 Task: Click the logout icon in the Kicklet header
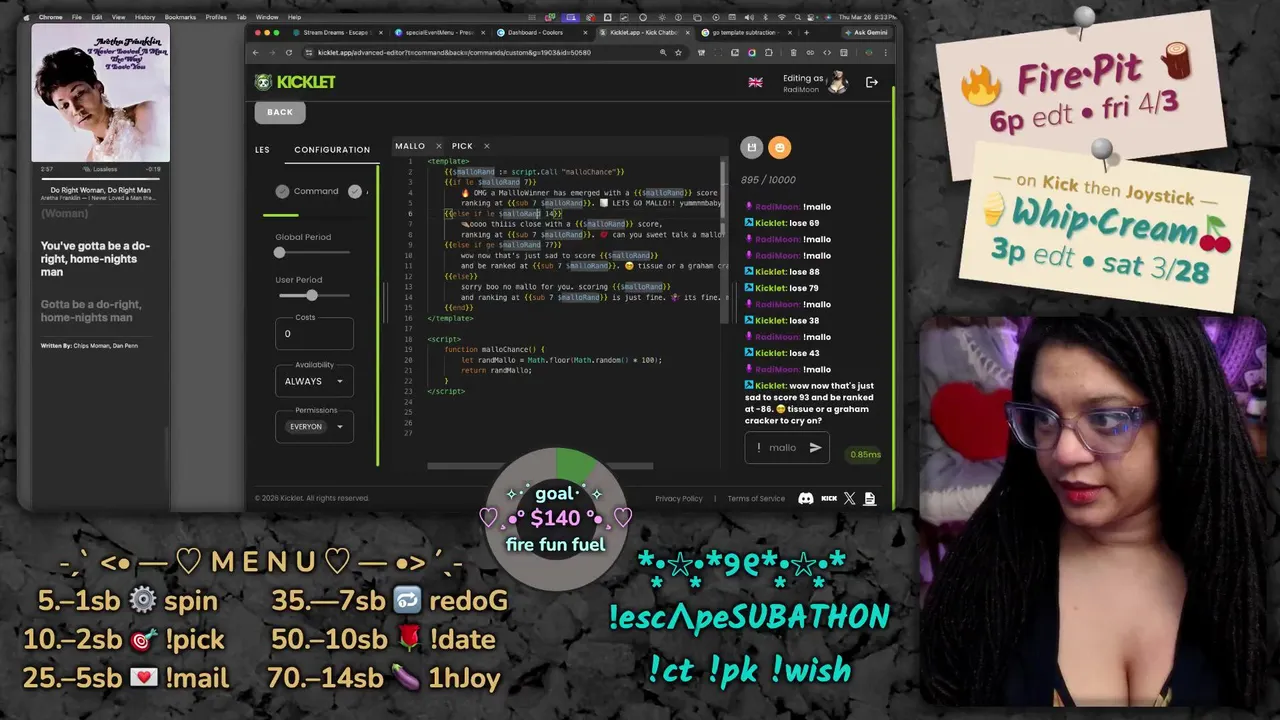[x=872, y=82]
